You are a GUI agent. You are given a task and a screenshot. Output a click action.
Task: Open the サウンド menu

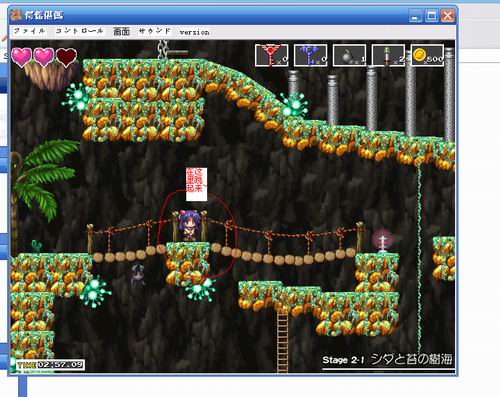155,31
